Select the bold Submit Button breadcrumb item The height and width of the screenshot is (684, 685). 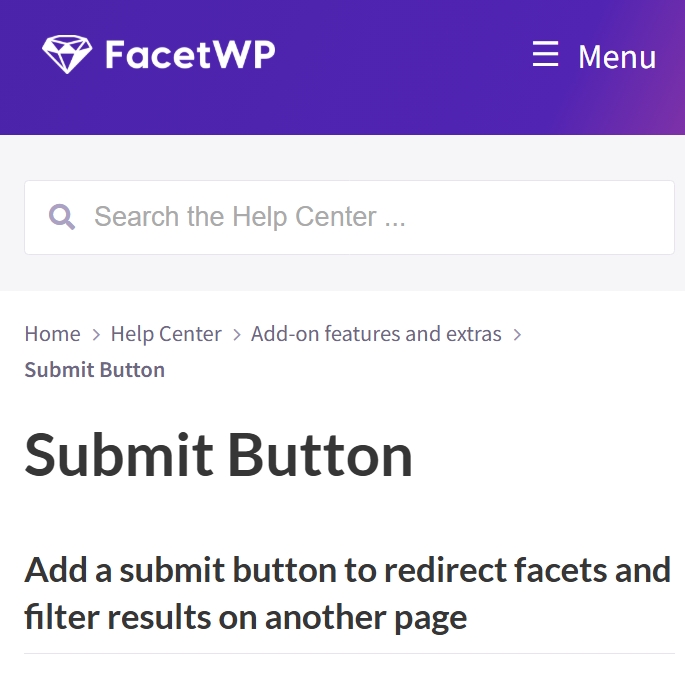point(95,370)
